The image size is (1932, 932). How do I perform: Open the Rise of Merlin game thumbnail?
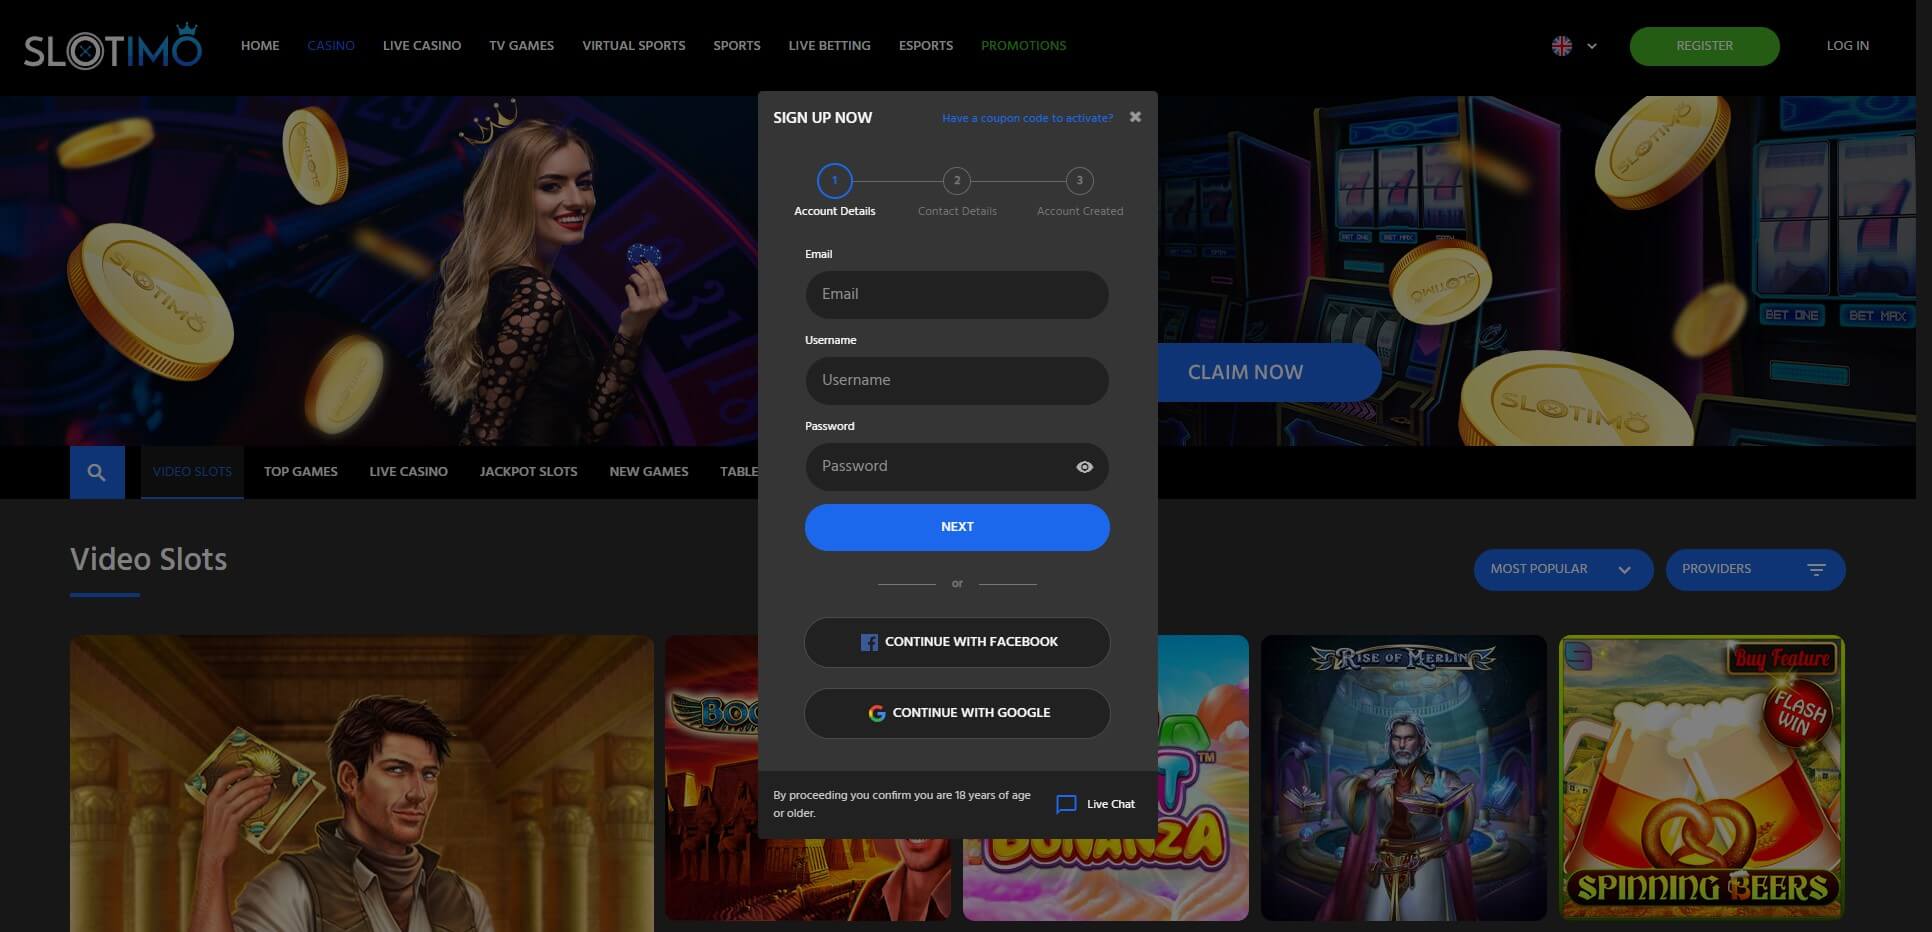tap(1403, 778)
